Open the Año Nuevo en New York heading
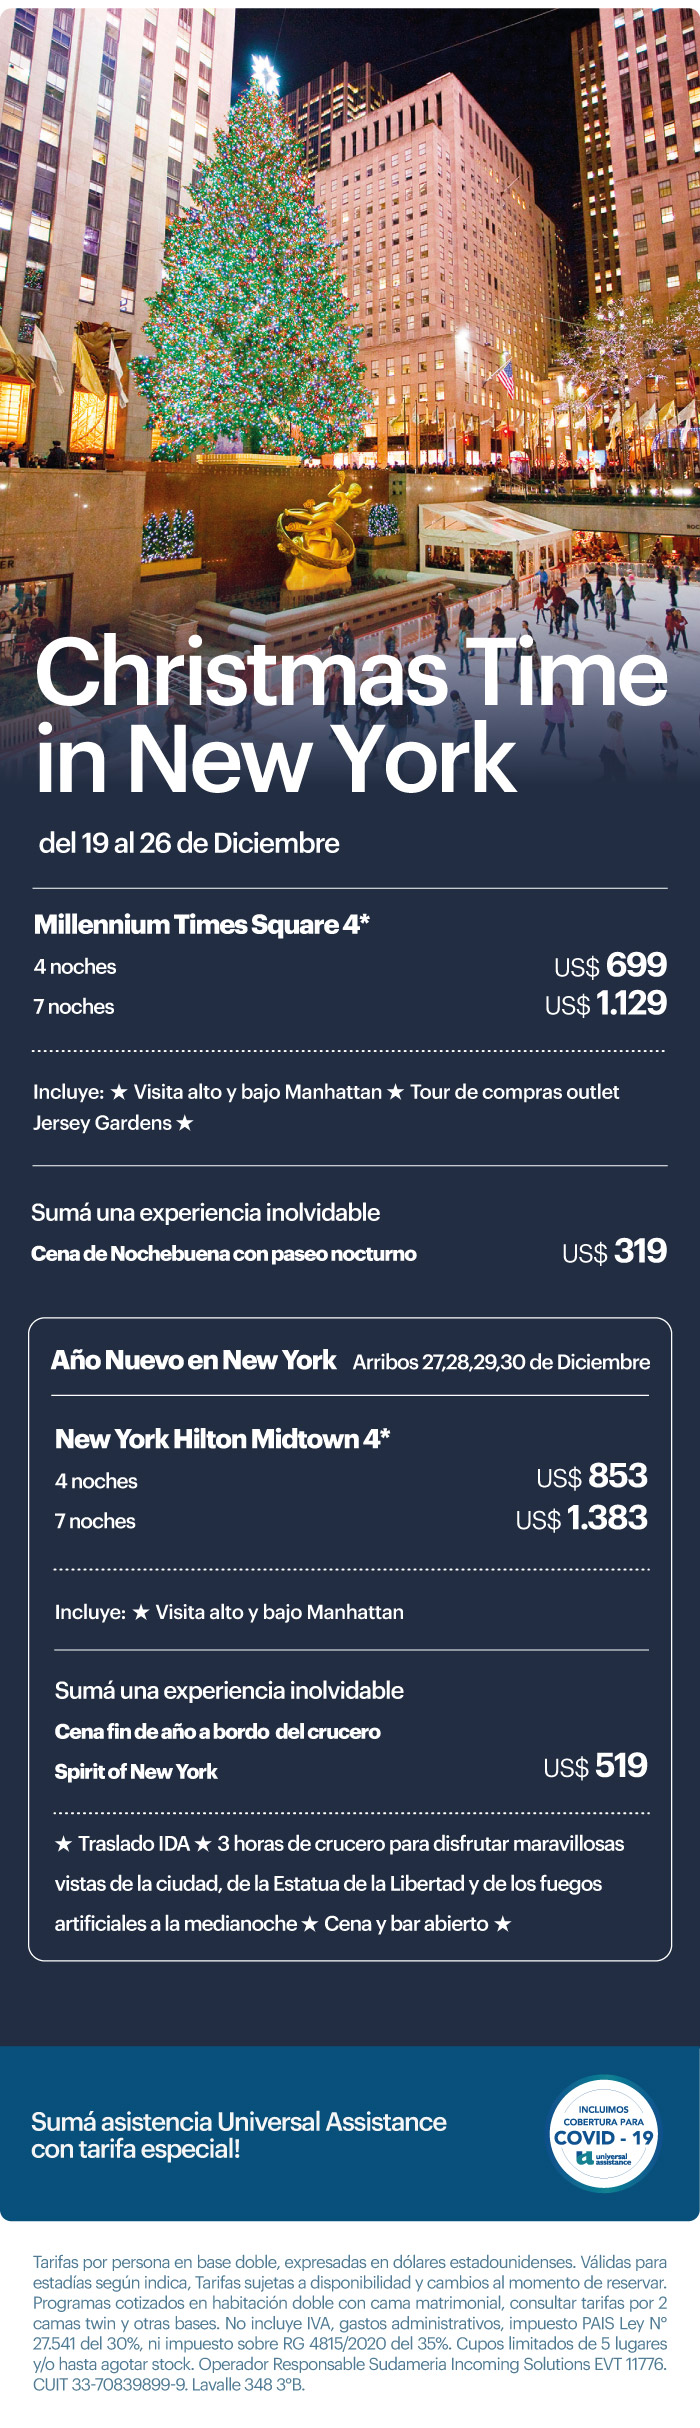Image resolution: width=700 pixels, height=2428 pixels. pyautogui.click(x=194, y=1360)
